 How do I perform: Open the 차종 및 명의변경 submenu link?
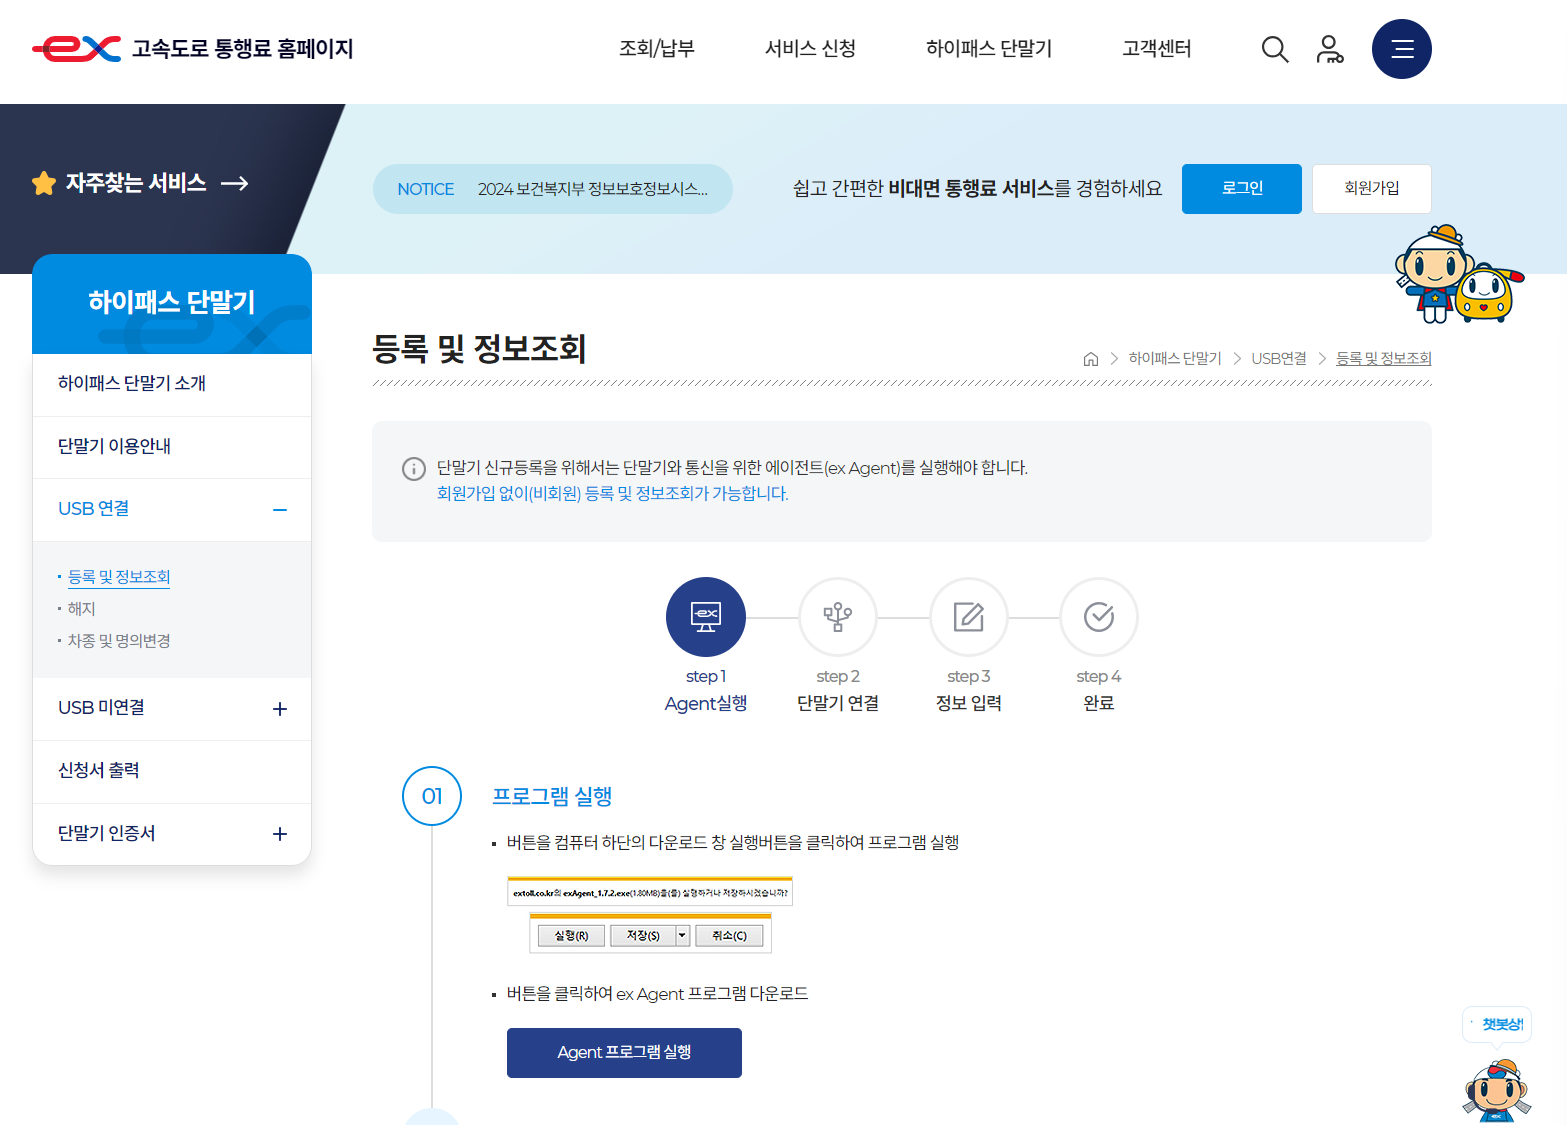119,641
